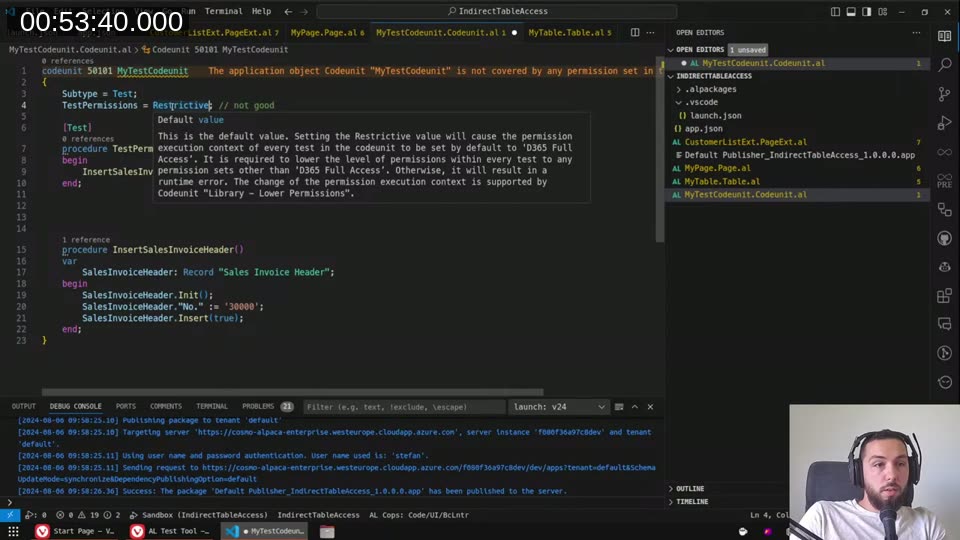The image size is (960, 540).
Task: Open launch.json in Explorer
Action: [716, 115]
